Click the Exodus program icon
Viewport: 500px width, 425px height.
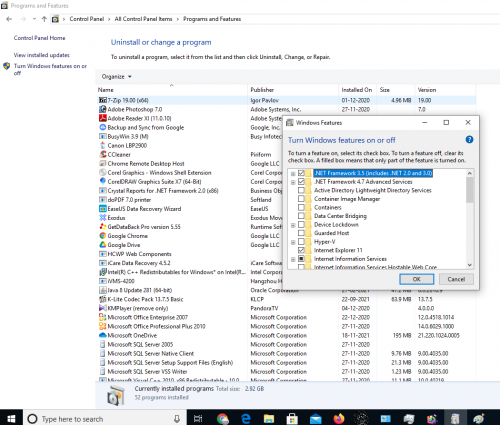click(x=103, y=218)
